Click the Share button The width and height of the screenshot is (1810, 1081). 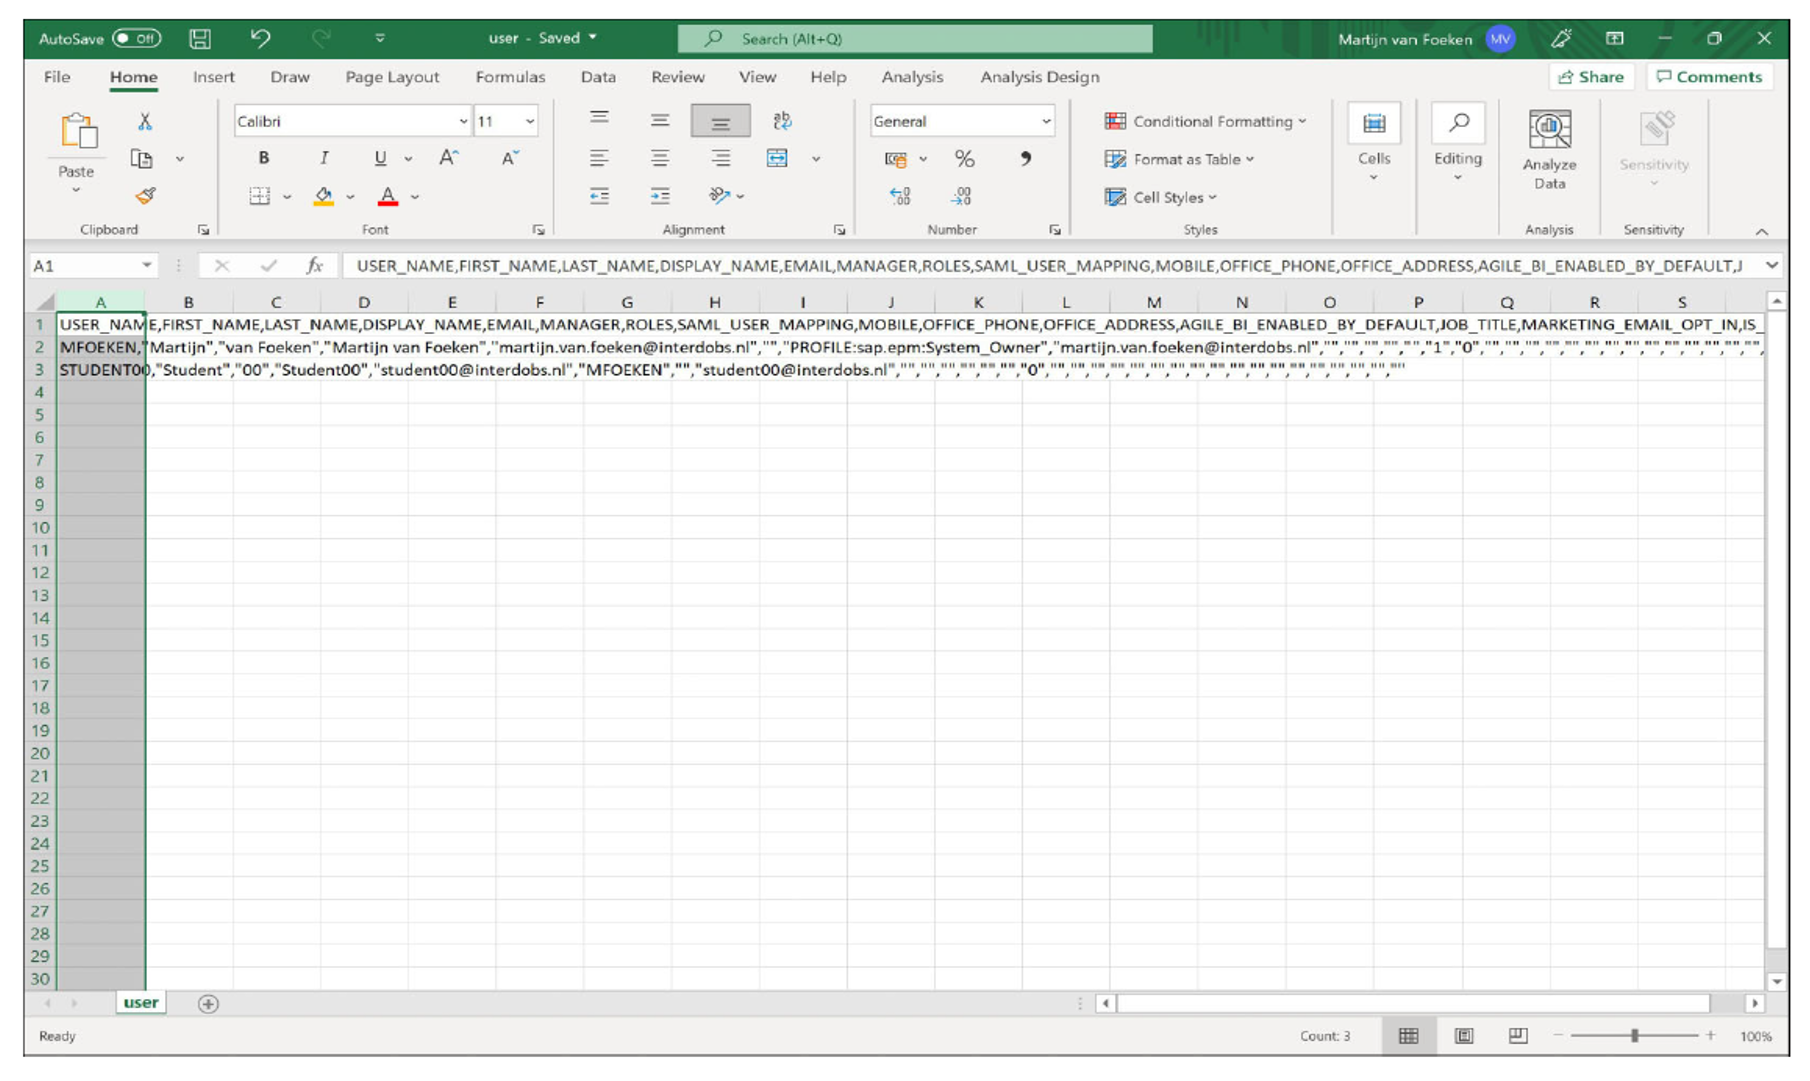coord(1591,77)
